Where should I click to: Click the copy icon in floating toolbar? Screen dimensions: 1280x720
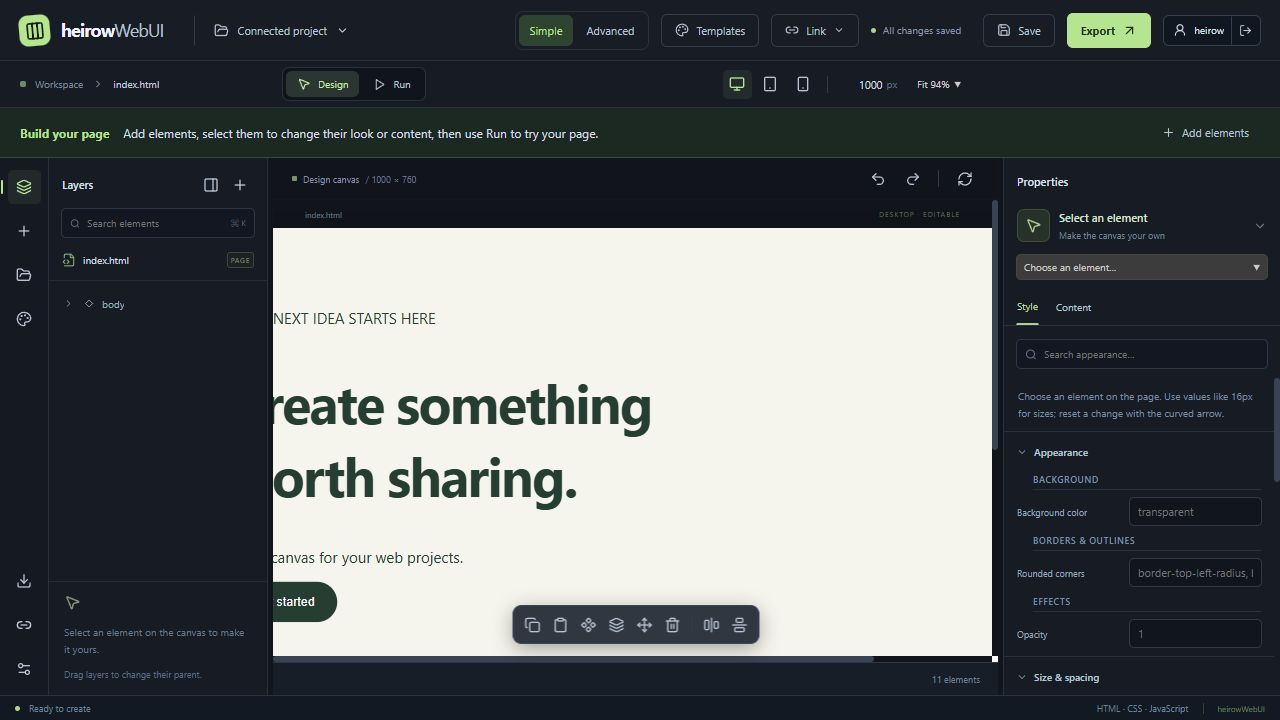point(532,625)
